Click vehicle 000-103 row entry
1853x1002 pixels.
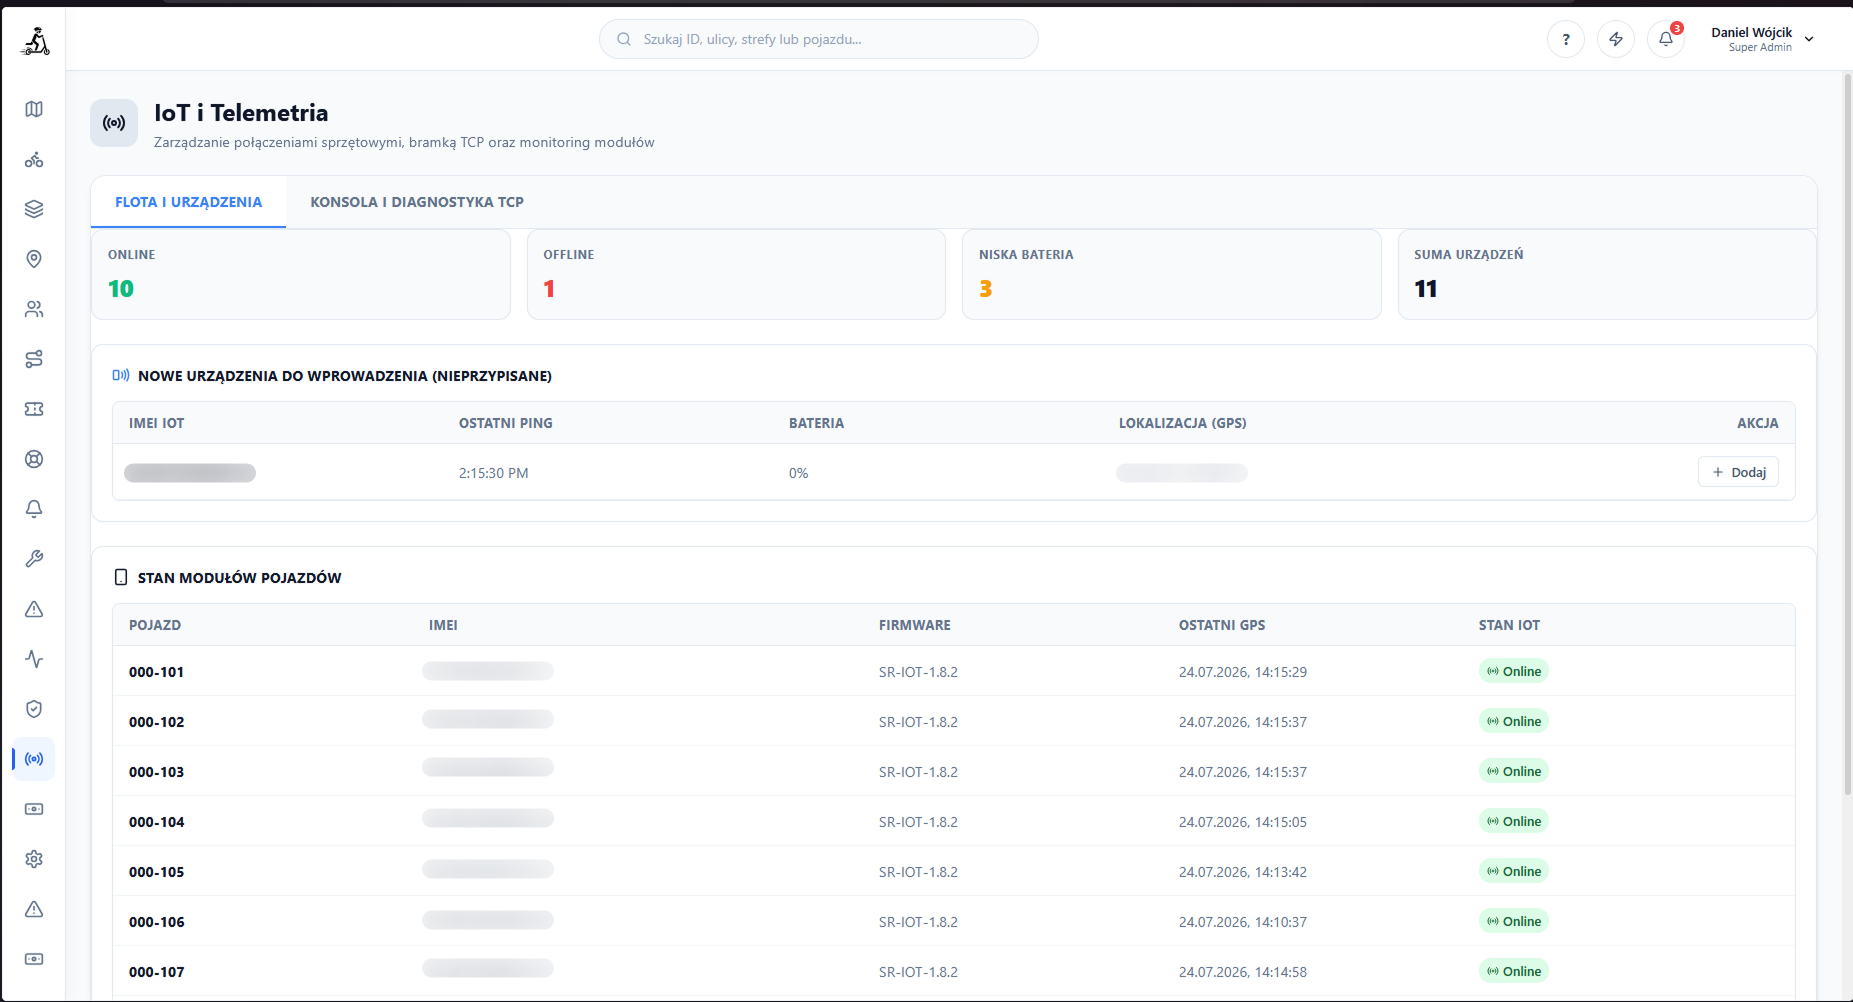(953, 771)
